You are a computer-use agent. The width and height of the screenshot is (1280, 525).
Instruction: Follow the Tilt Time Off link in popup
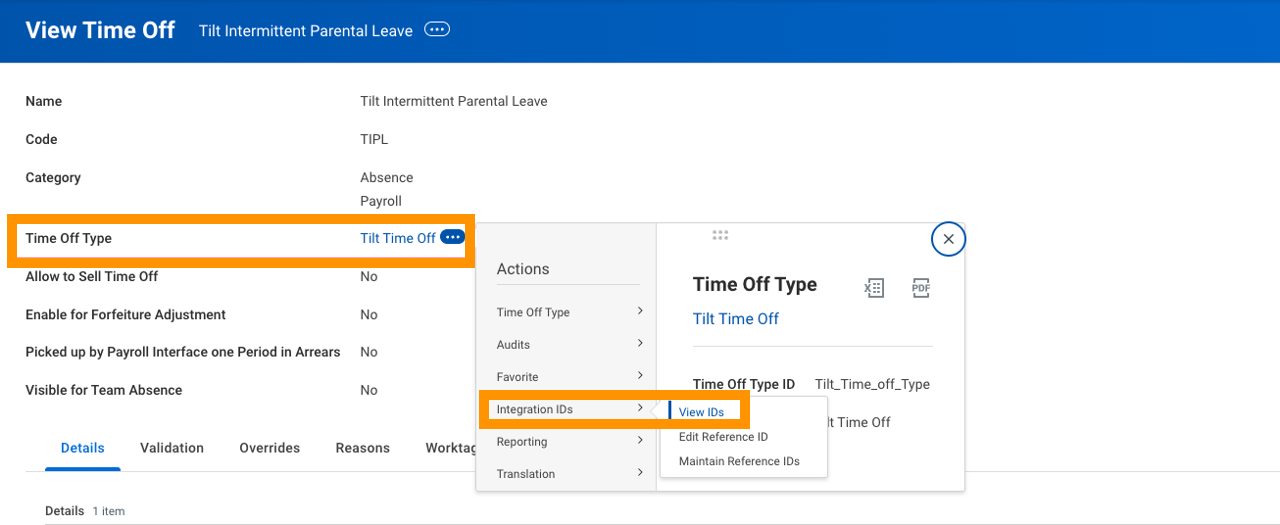[736, 319]
